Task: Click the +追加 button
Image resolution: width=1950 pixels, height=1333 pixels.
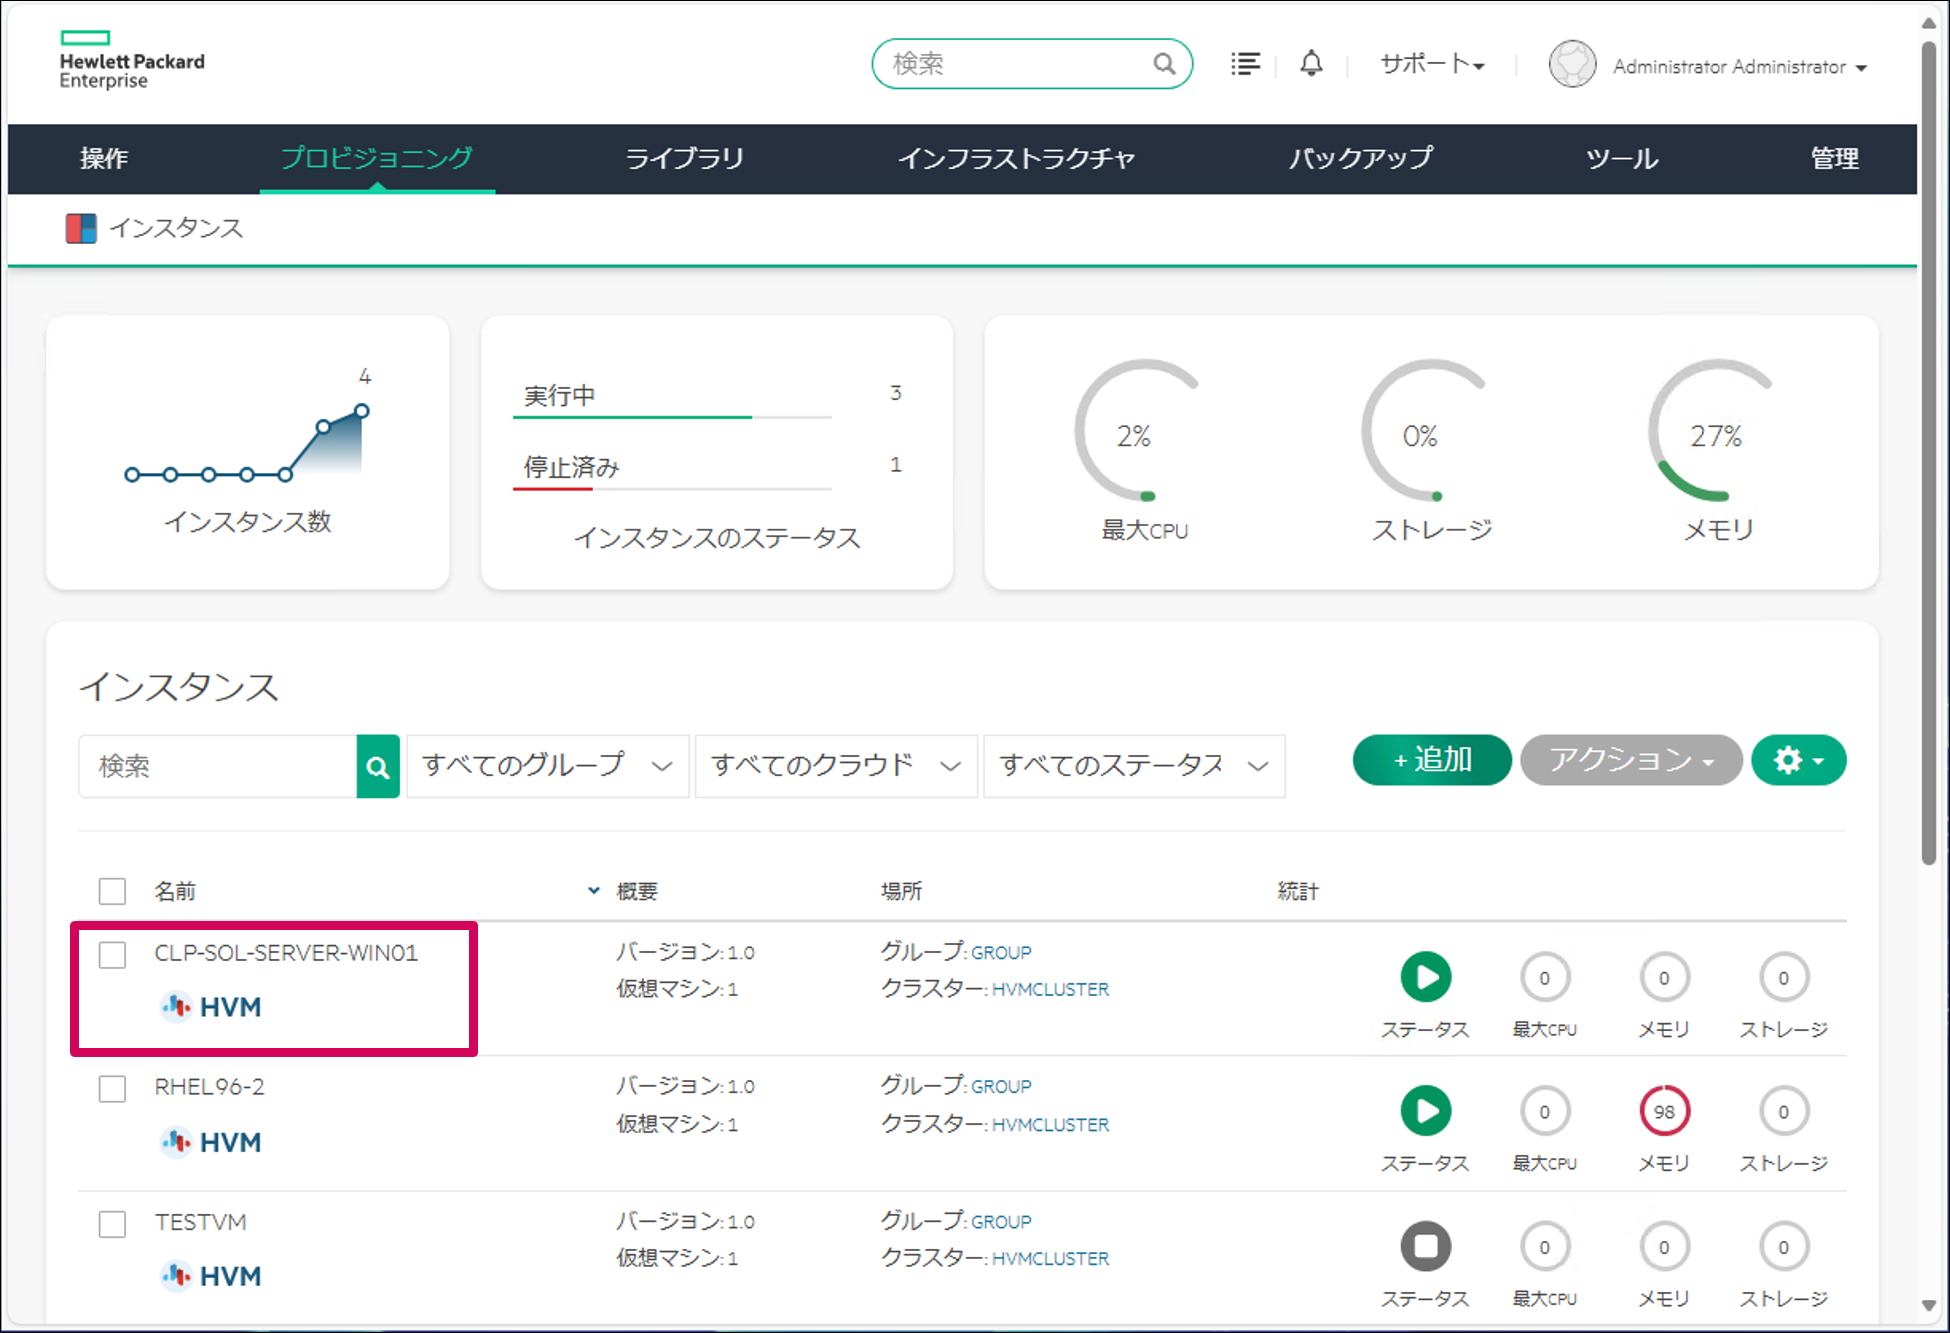Action: [1431, 760]
